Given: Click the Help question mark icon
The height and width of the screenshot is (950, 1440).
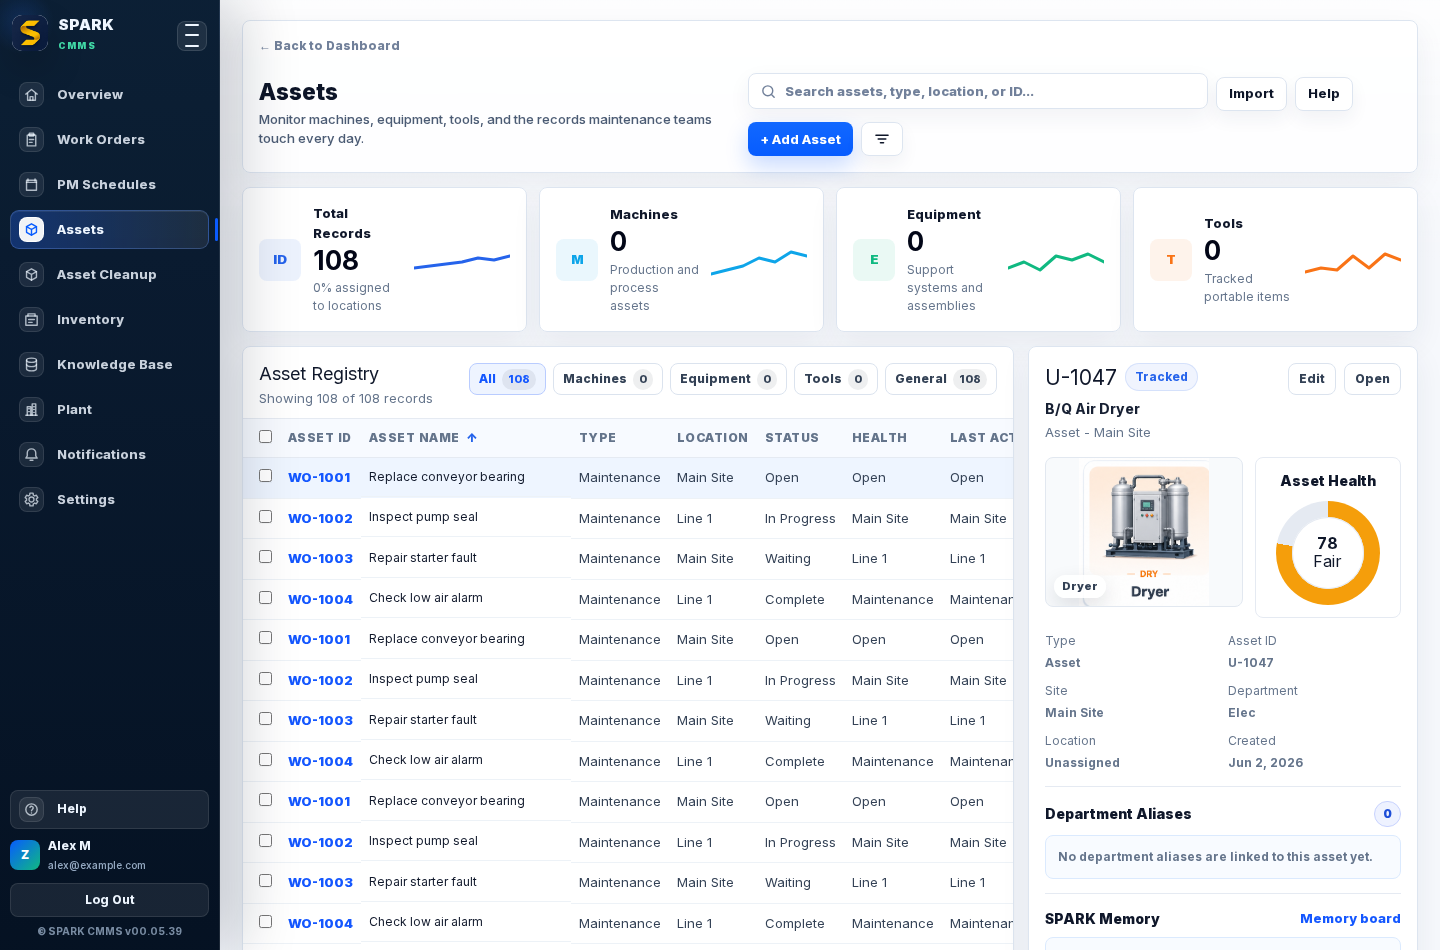Looking at the screenshot, I should click(x=32, y=810).
